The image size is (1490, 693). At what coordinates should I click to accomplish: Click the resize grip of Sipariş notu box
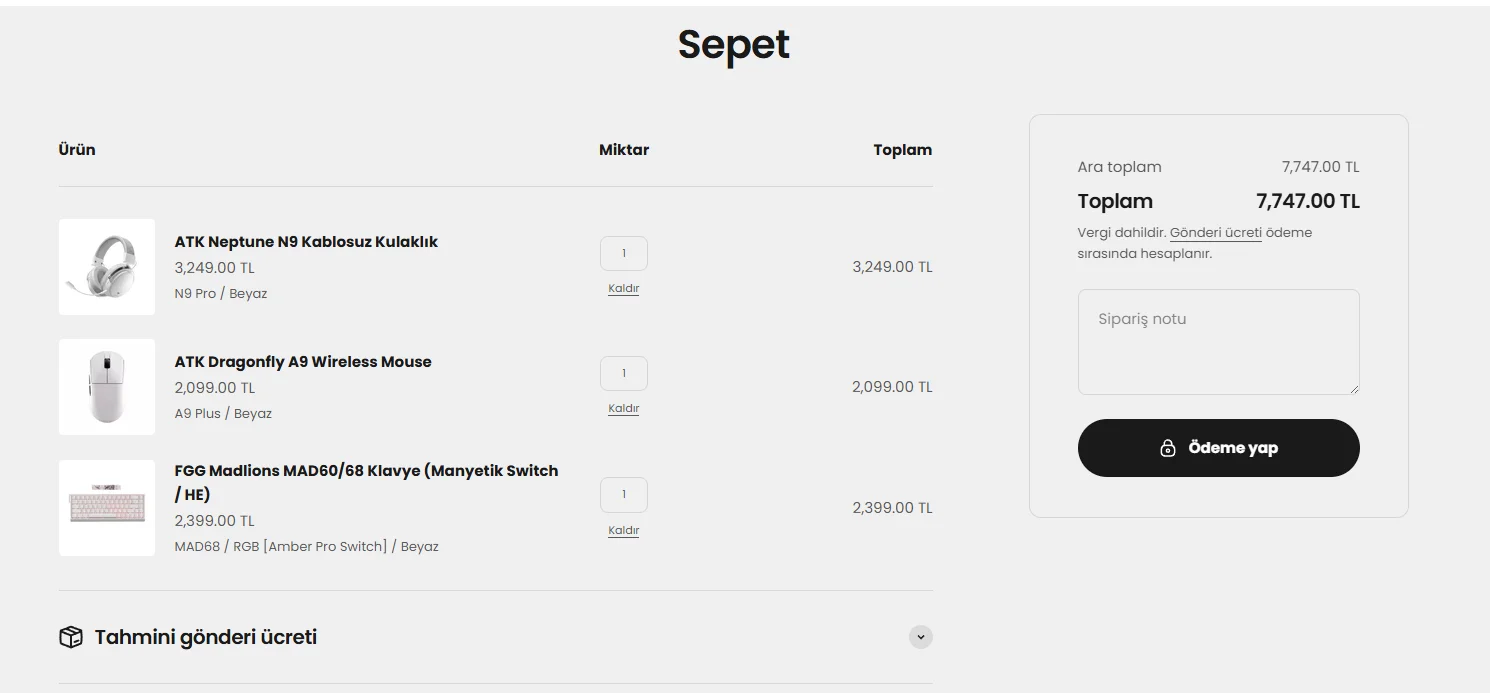(1354, 389)
